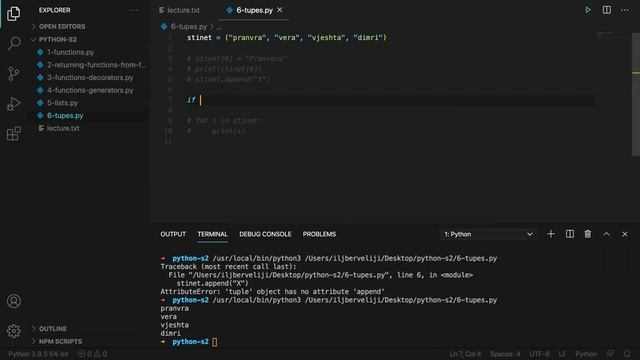Run Python file with the play icon
The image size is (640, 360).
coord(588,10)
